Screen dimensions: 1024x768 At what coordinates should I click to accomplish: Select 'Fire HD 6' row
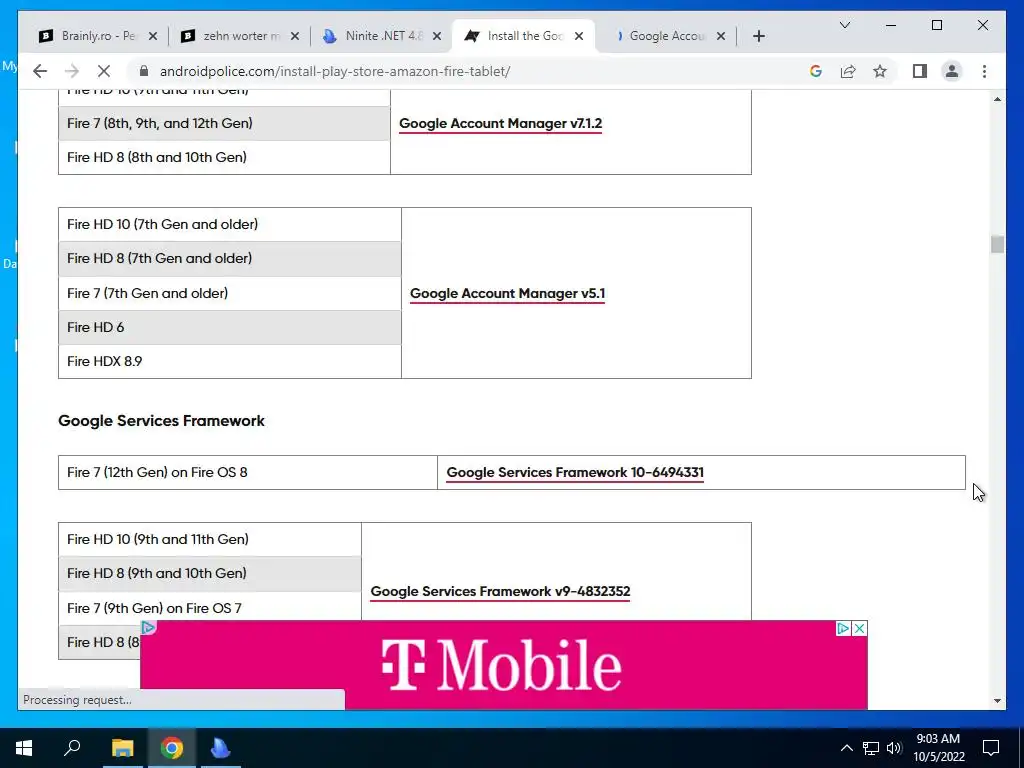click(x=230, y=327)
